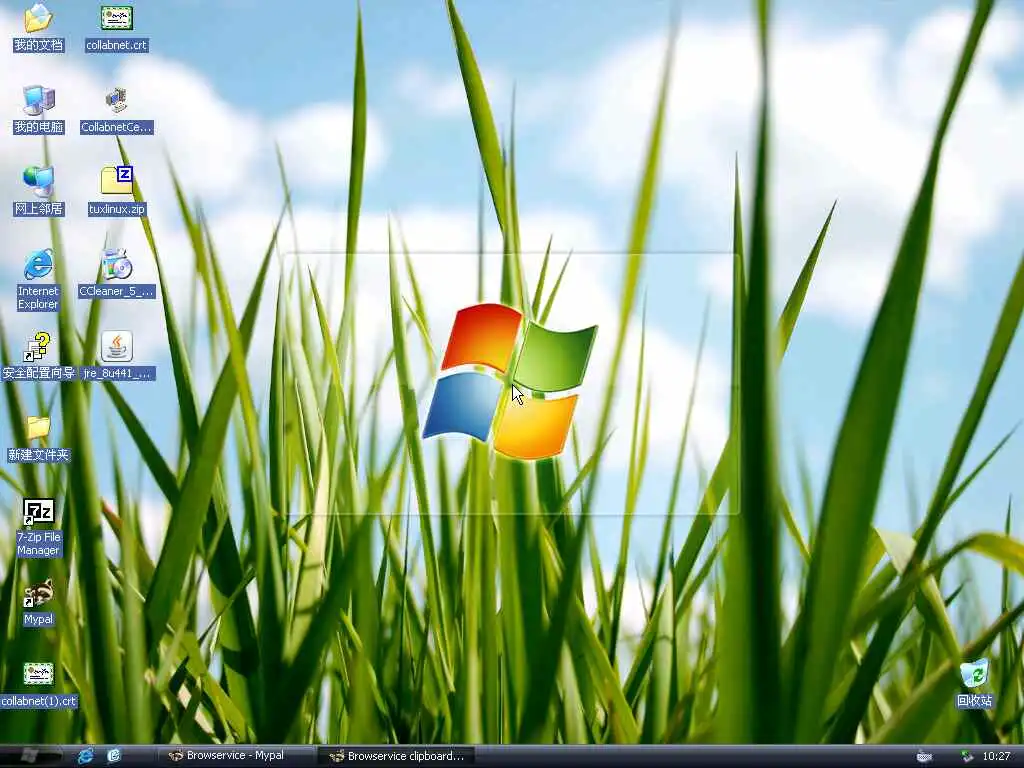Screen dimensions: 1024x768
Task: Launch the 7-Zip File Manager shortcut
Action: (x=38, y=526)
